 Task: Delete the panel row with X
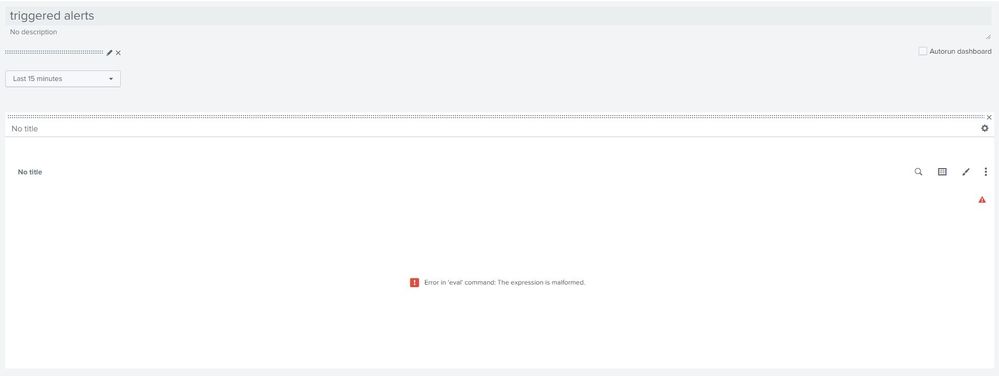[989, 117]
